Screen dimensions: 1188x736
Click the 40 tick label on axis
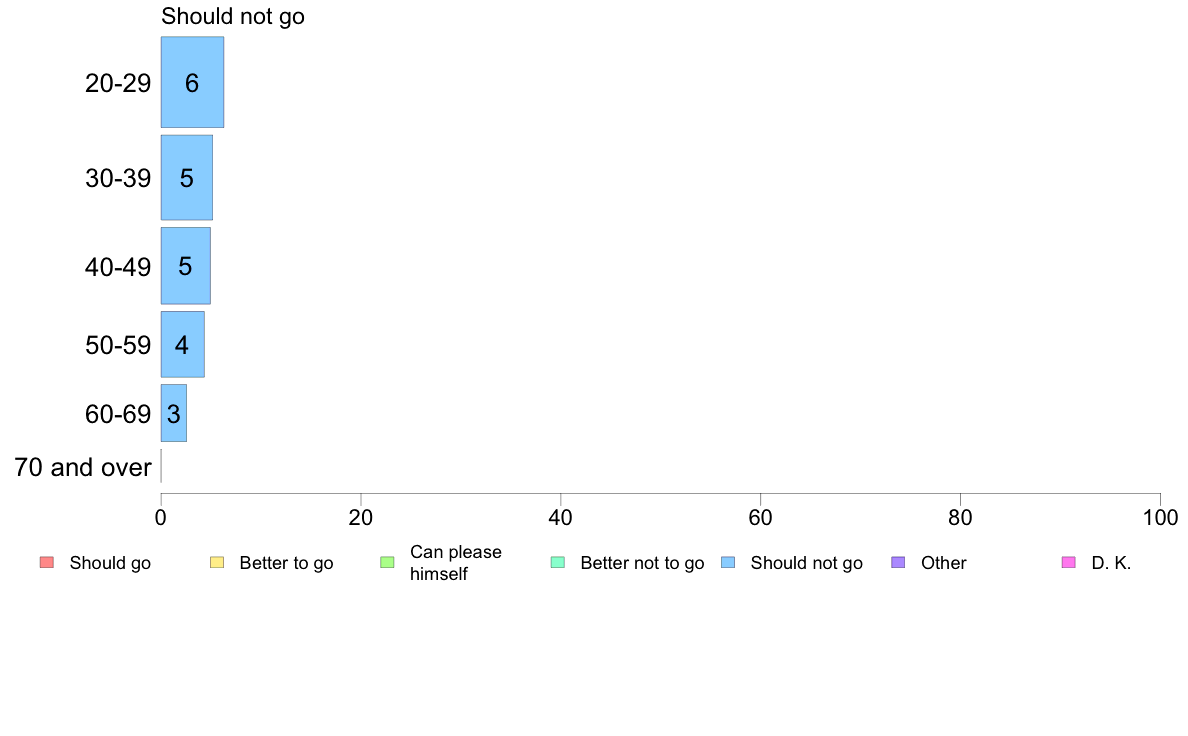561,518
